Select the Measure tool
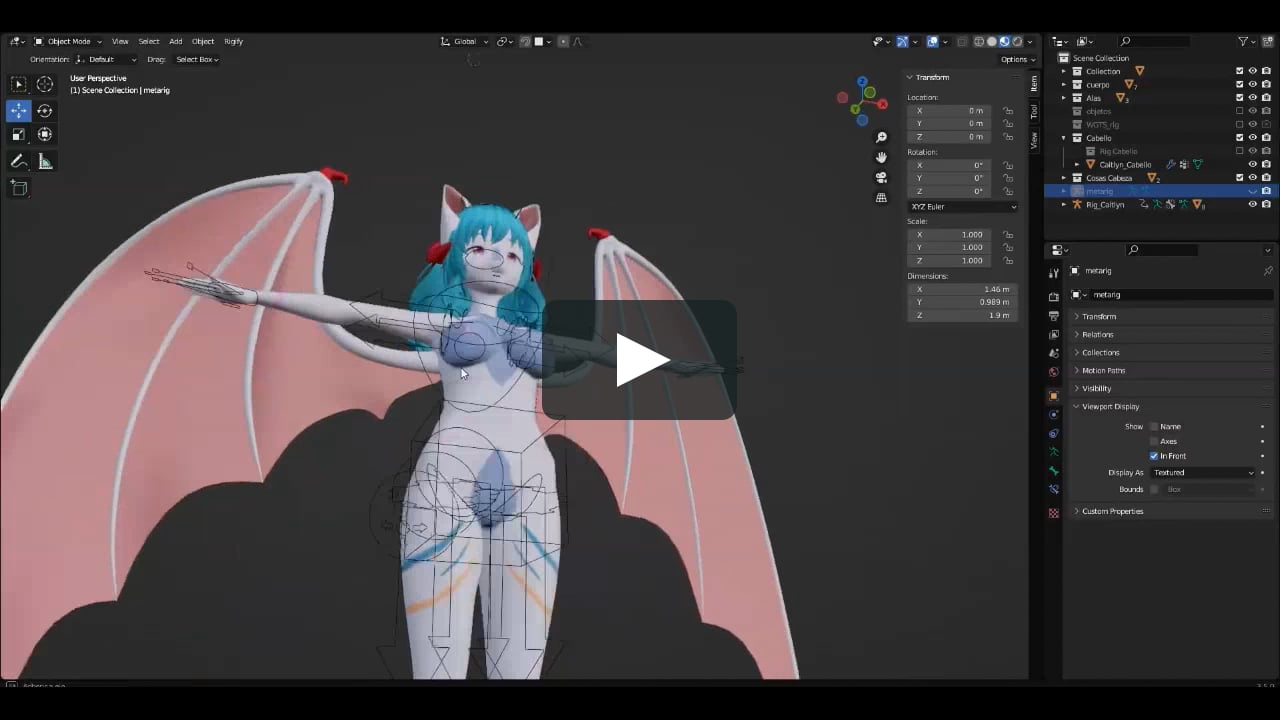 point(45,161)
